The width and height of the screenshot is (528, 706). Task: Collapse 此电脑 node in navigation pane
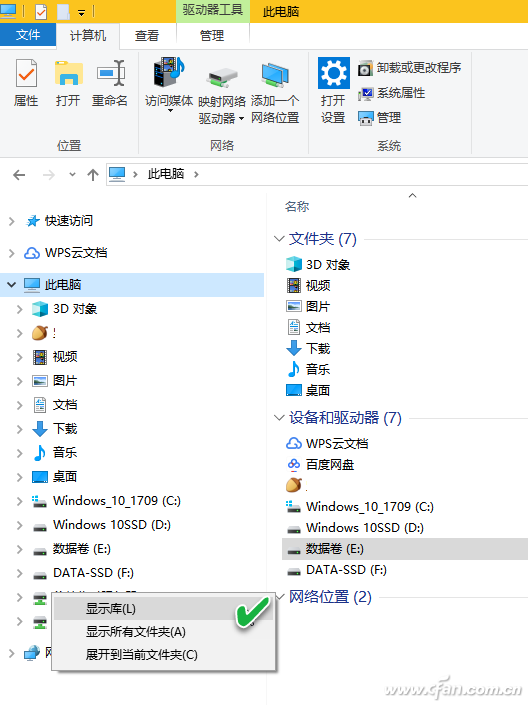12,285
